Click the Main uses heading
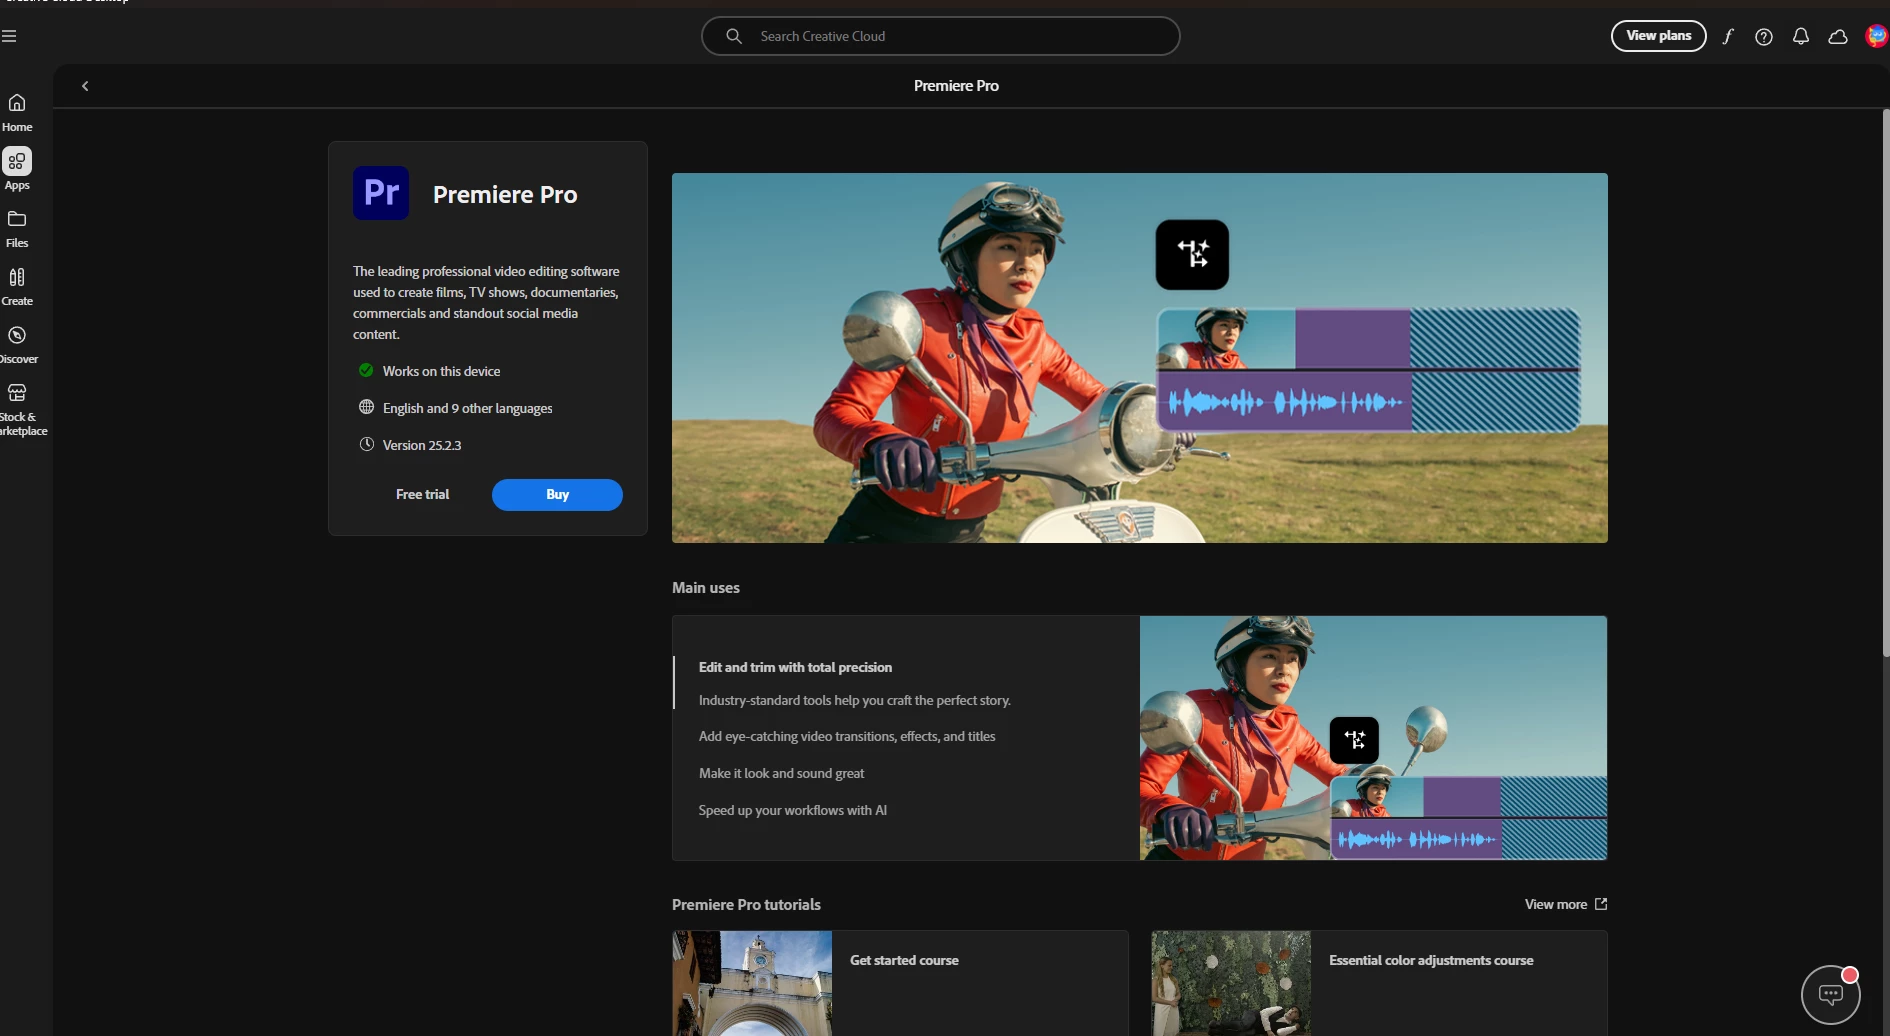This screenshot has width=1890, height=1036. point(706,588)
